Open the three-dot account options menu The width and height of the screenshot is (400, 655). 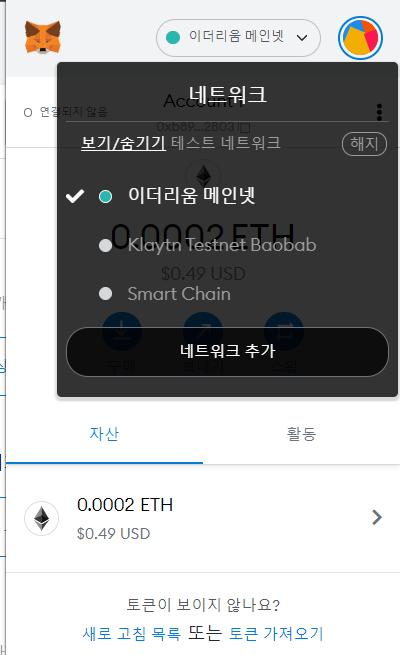click(x=379, y=112)
